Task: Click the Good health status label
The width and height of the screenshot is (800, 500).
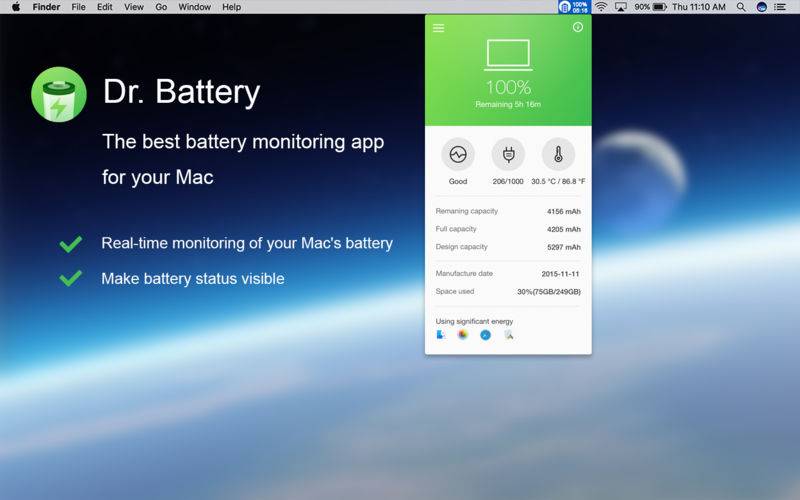Action: 458,181
